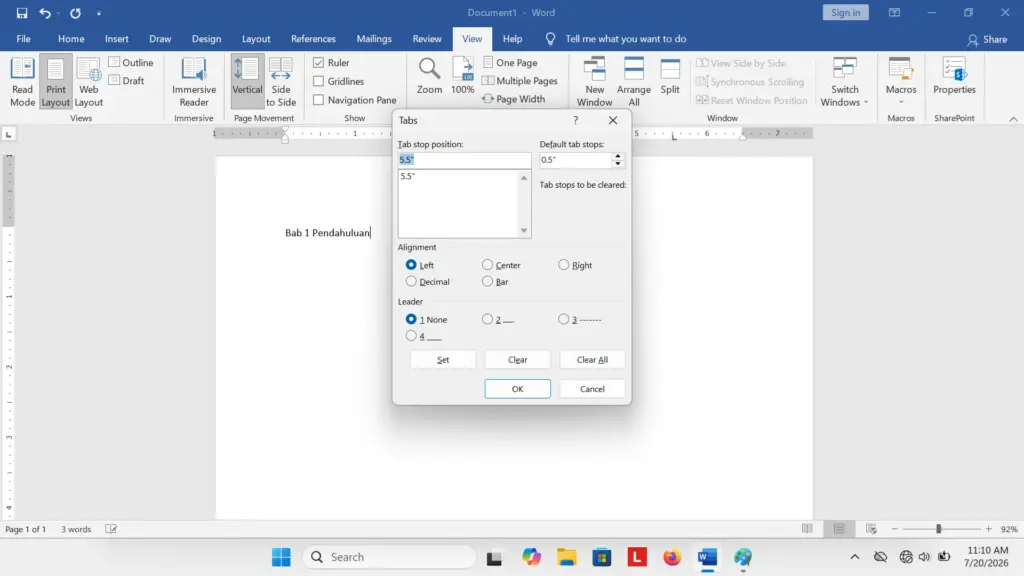
Task: Open the Review tab
Action: [427, 39]
